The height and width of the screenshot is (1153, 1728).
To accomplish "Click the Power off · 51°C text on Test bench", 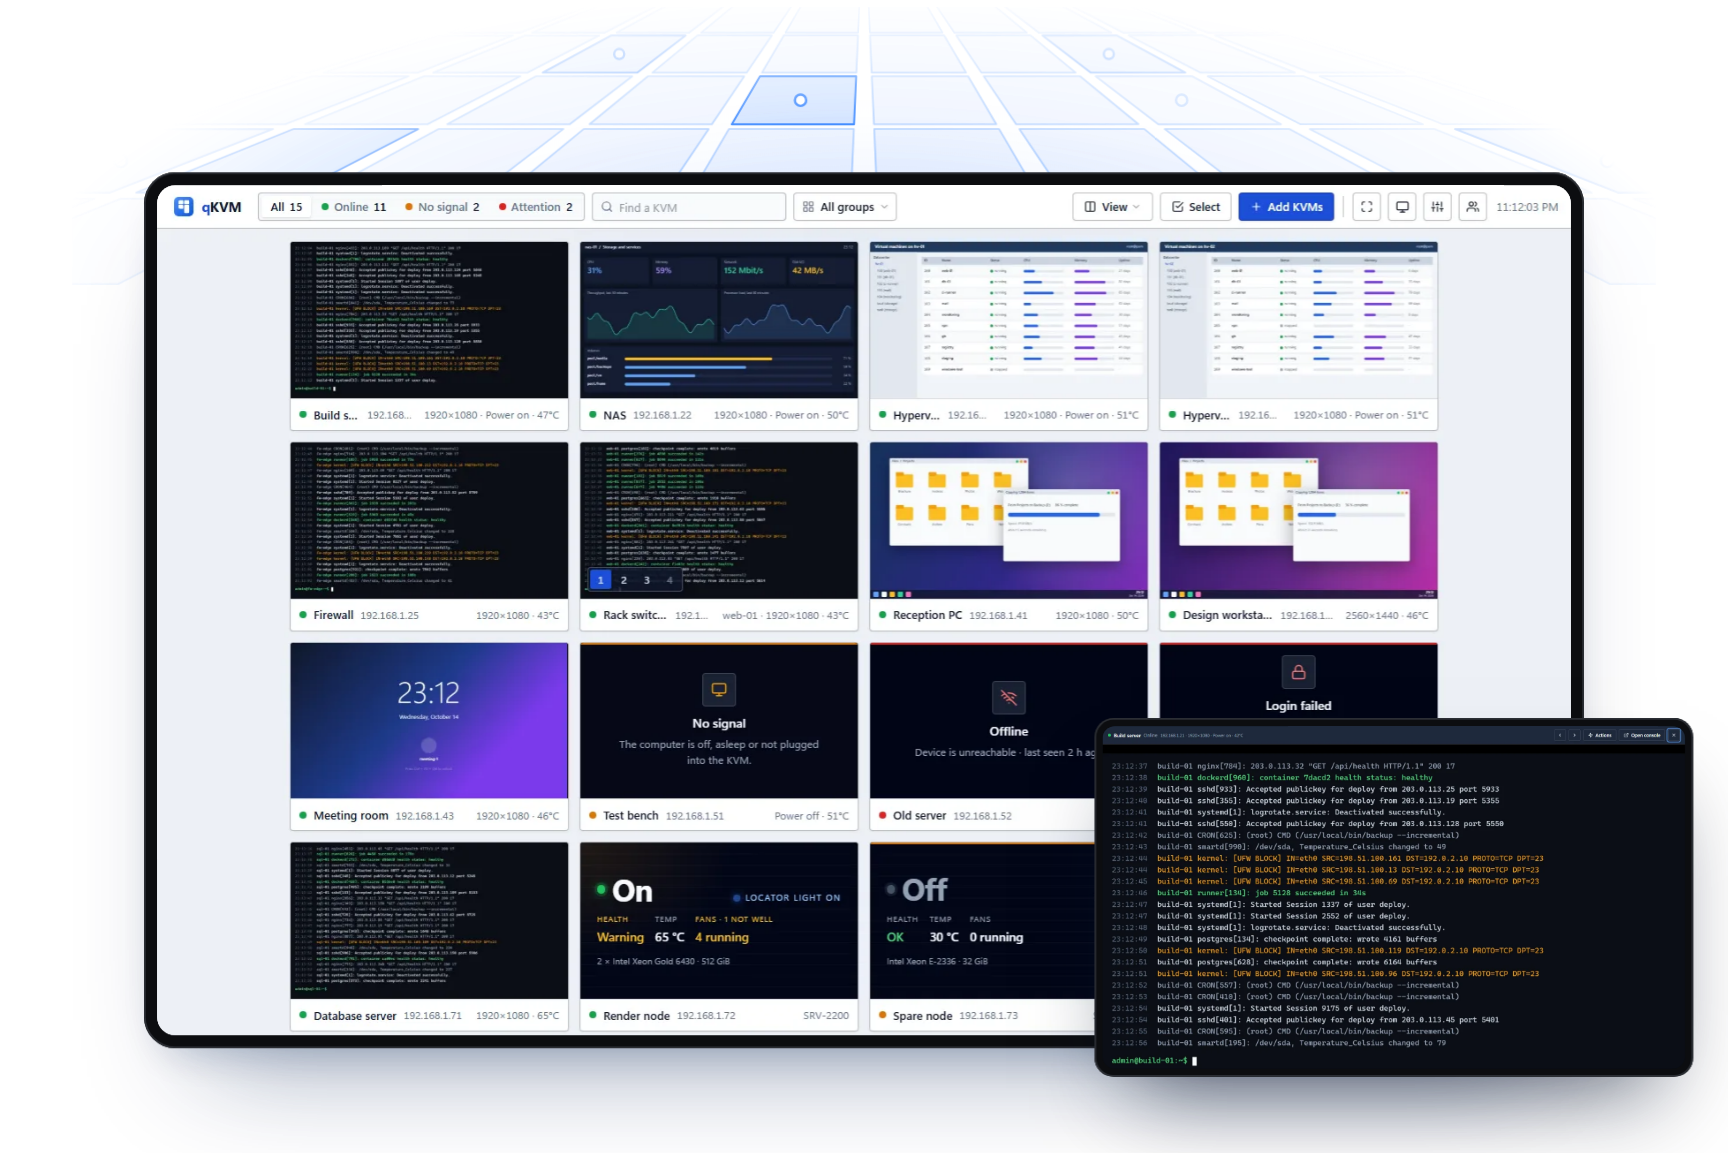I will pyautogui.click(x=811, y=815).
